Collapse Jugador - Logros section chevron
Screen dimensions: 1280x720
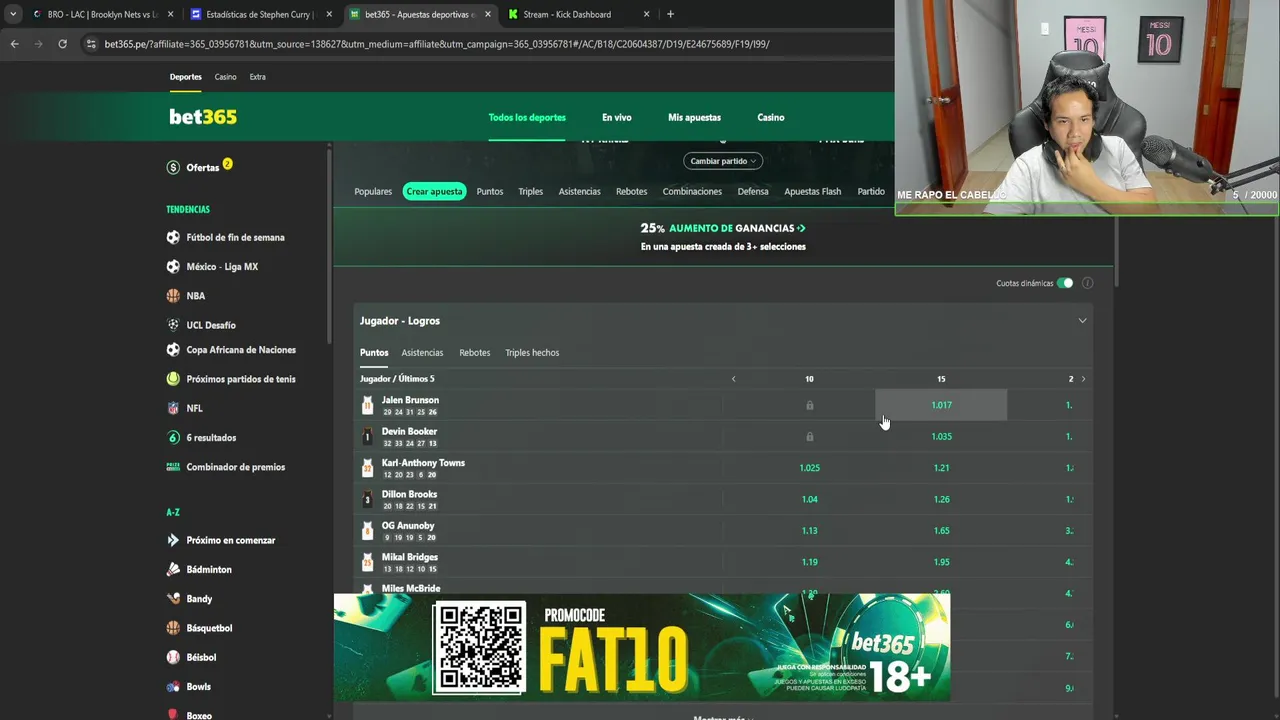[x=1082, y=321]
